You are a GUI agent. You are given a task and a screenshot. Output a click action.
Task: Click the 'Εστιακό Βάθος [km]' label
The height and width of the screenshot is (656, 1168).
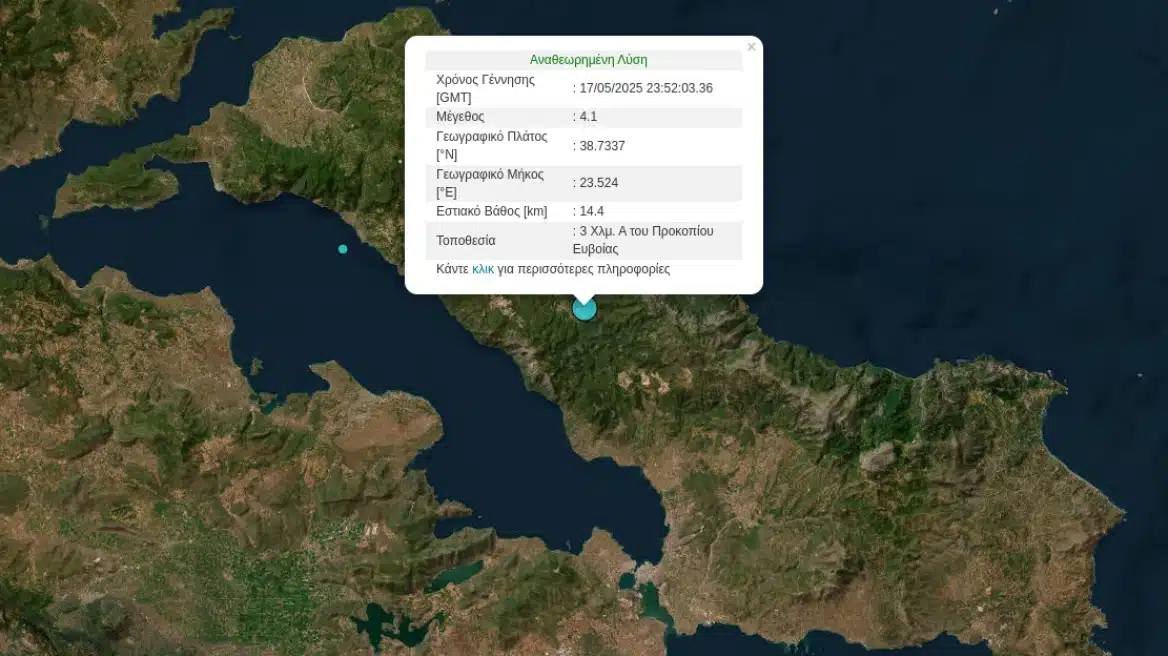[x=491, y=211]
